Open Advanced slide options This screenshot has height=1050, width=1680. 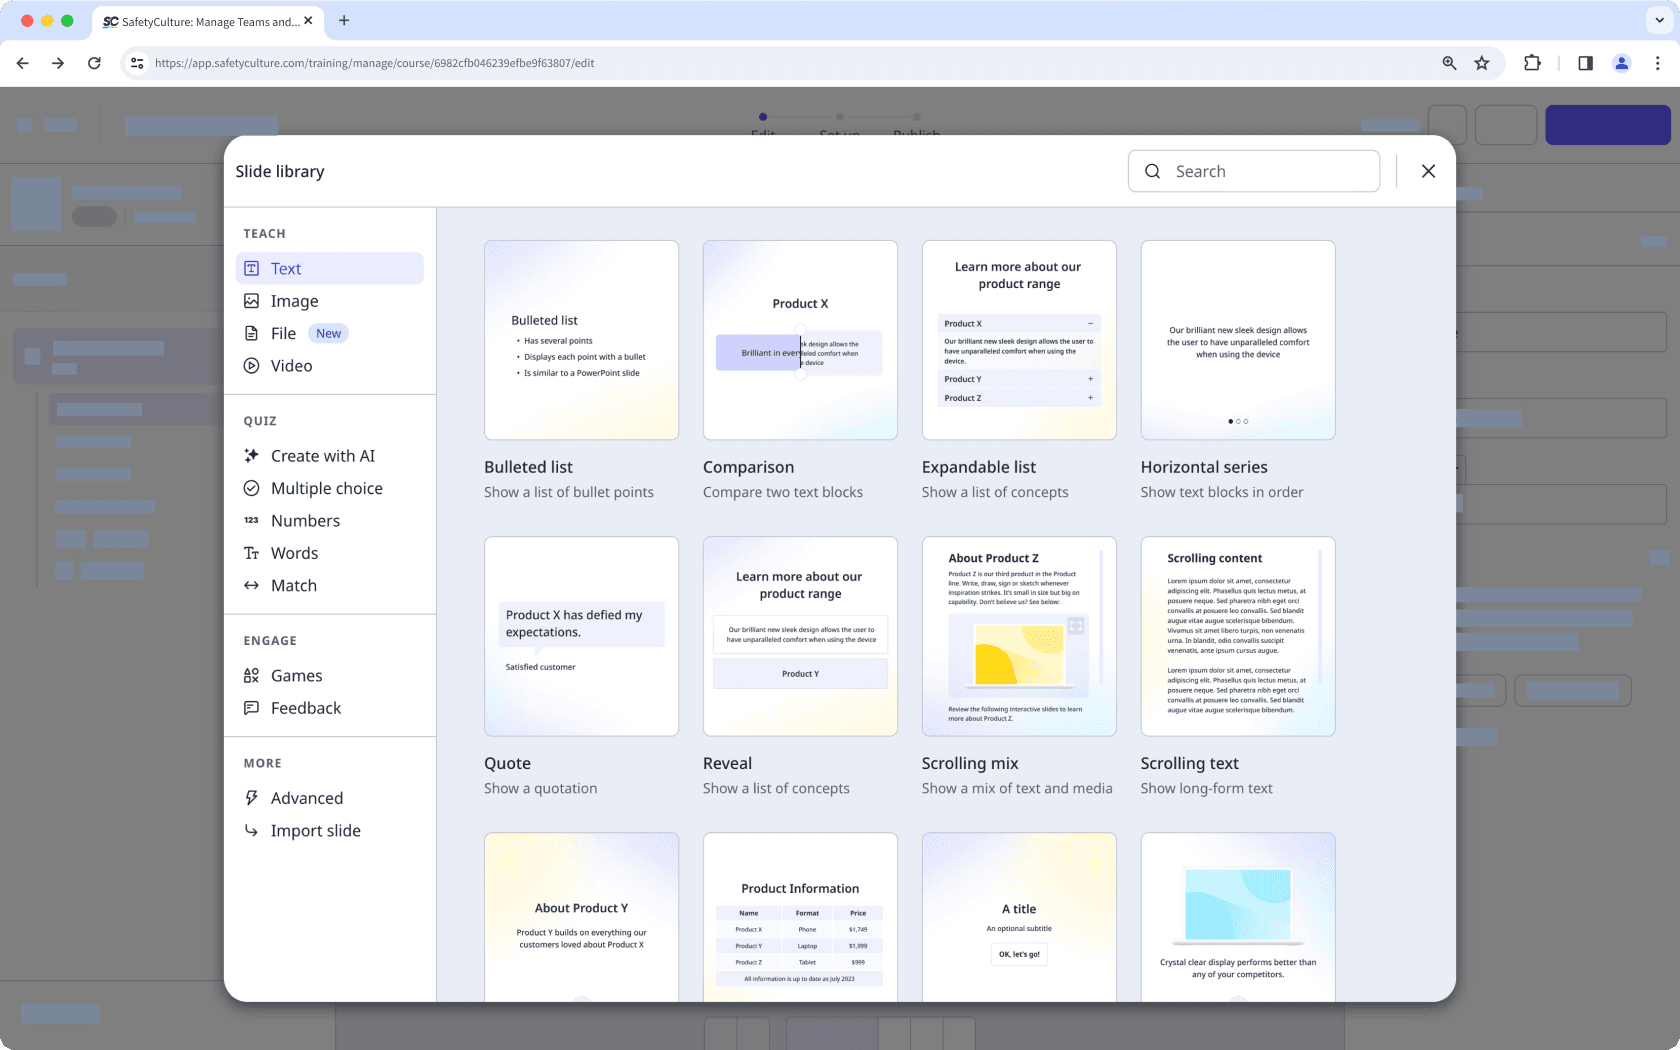coord(307,798)
